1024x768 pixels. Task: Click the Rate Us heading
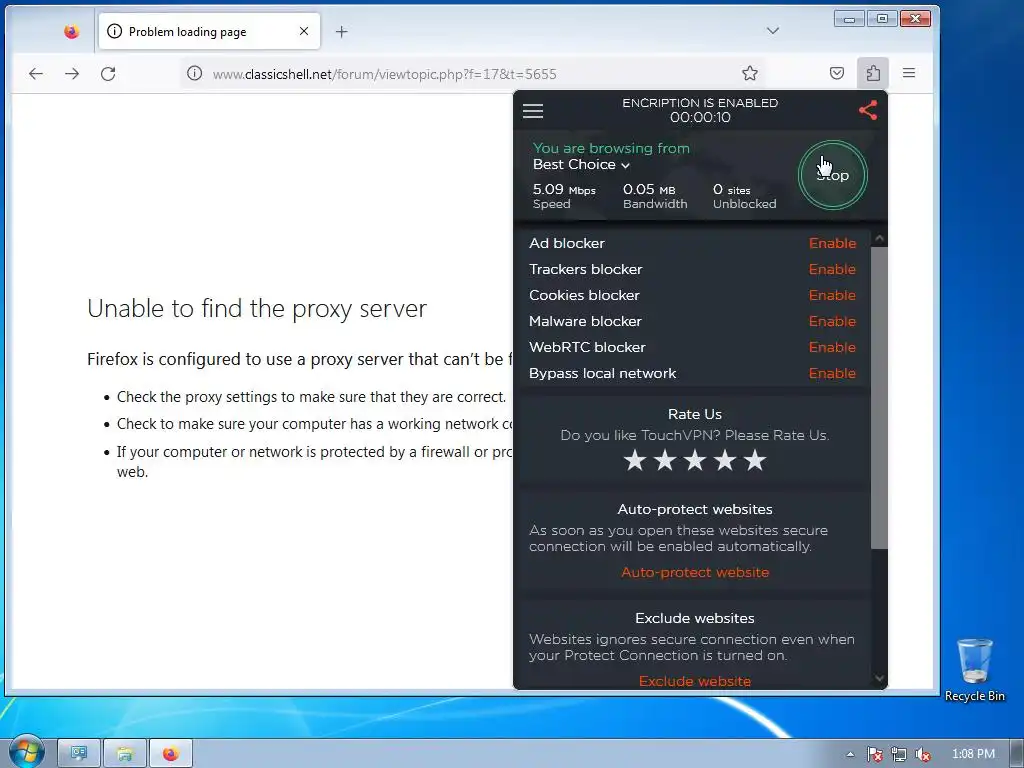(695, 414)
